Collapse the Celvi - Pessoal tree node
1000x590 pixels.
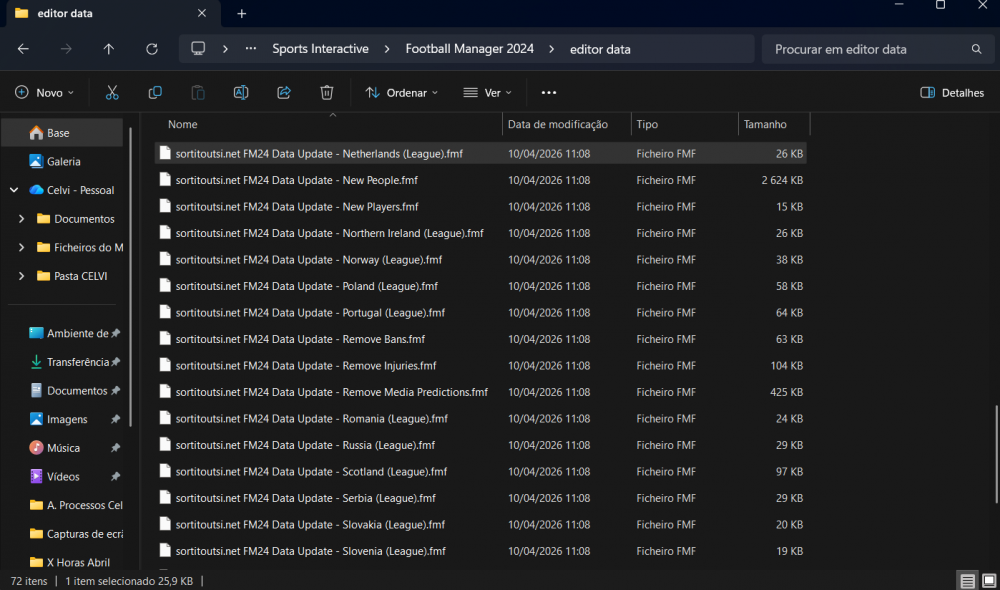[14, 190]
